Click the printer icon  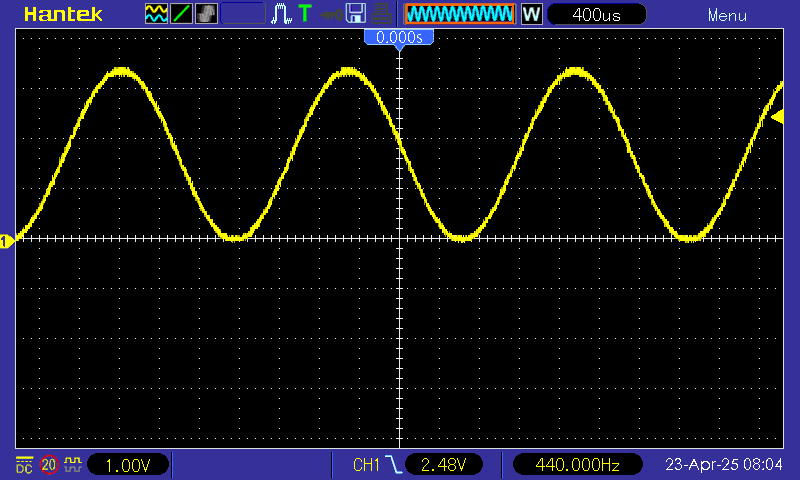click(x=380, y=14)
